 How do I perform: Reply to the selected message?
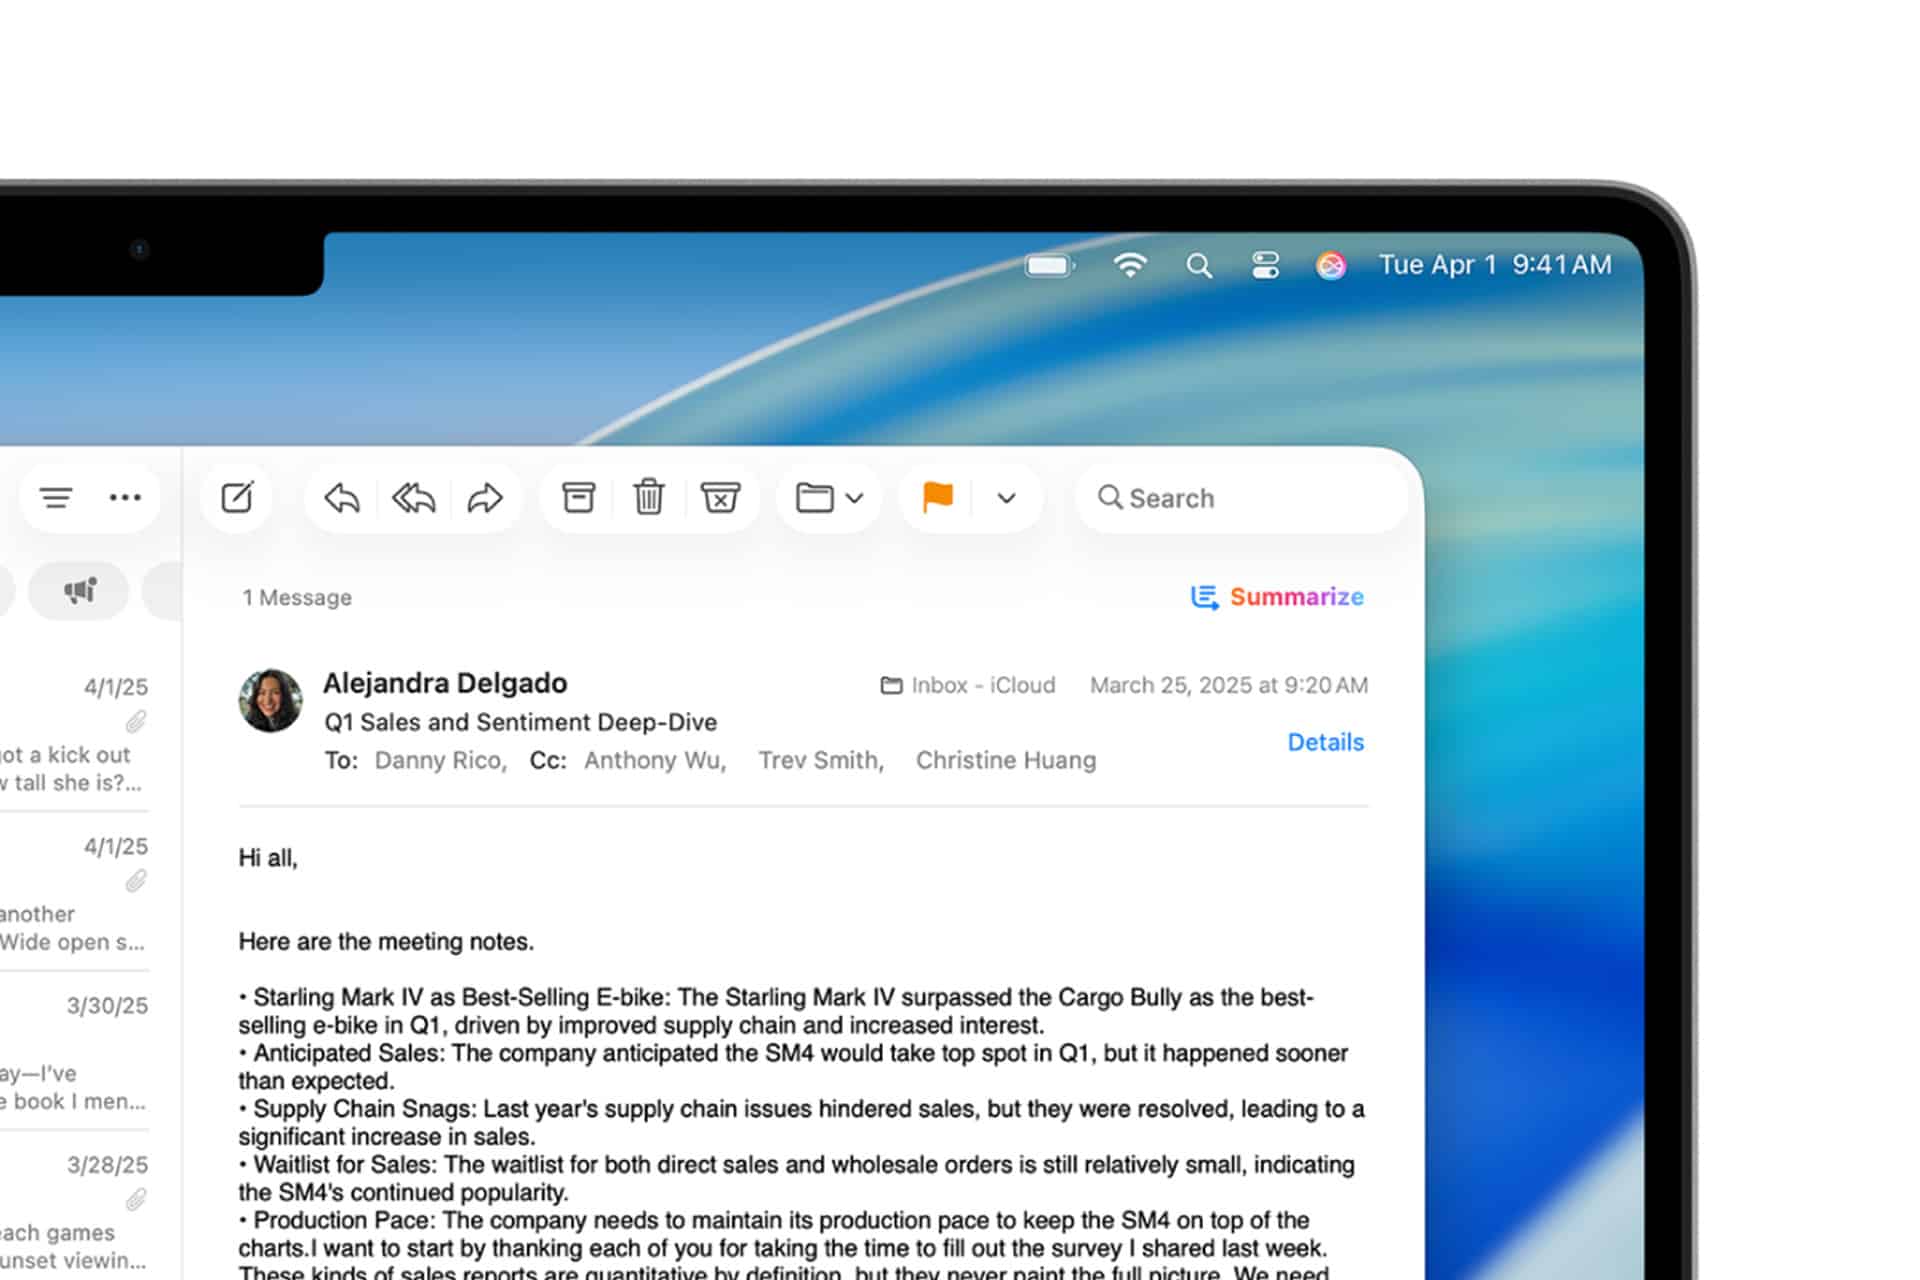[x=342, y=497]
